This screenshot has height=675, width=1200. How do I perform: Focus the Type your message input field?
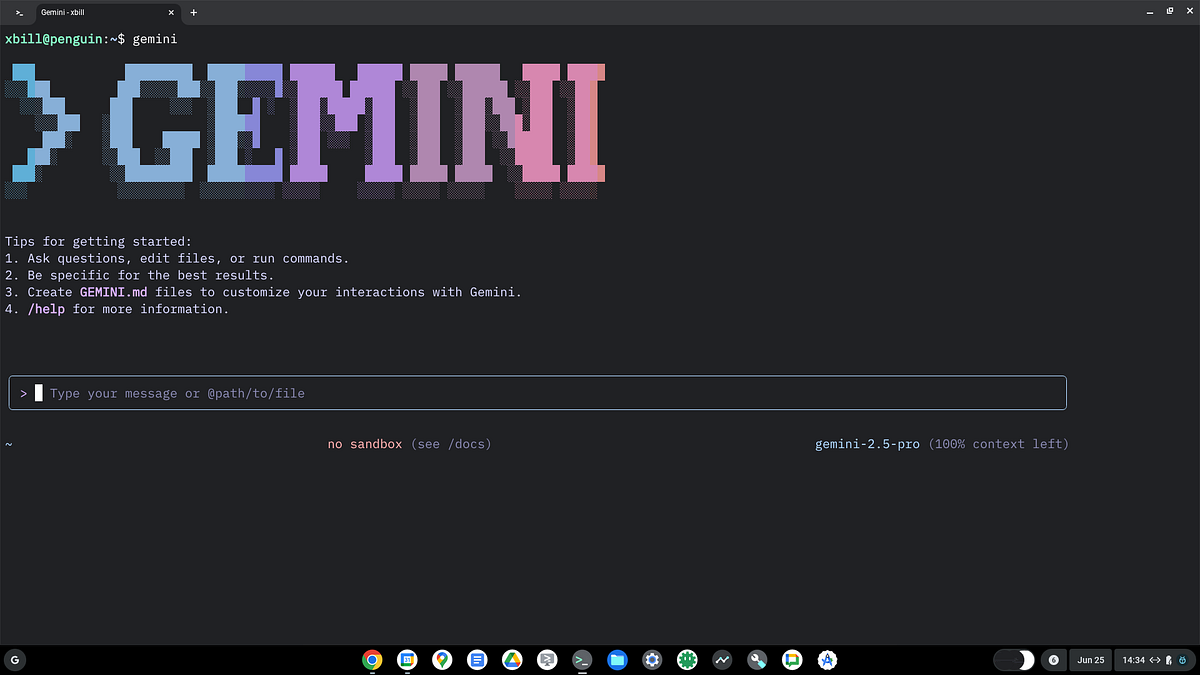coord(538,393)
